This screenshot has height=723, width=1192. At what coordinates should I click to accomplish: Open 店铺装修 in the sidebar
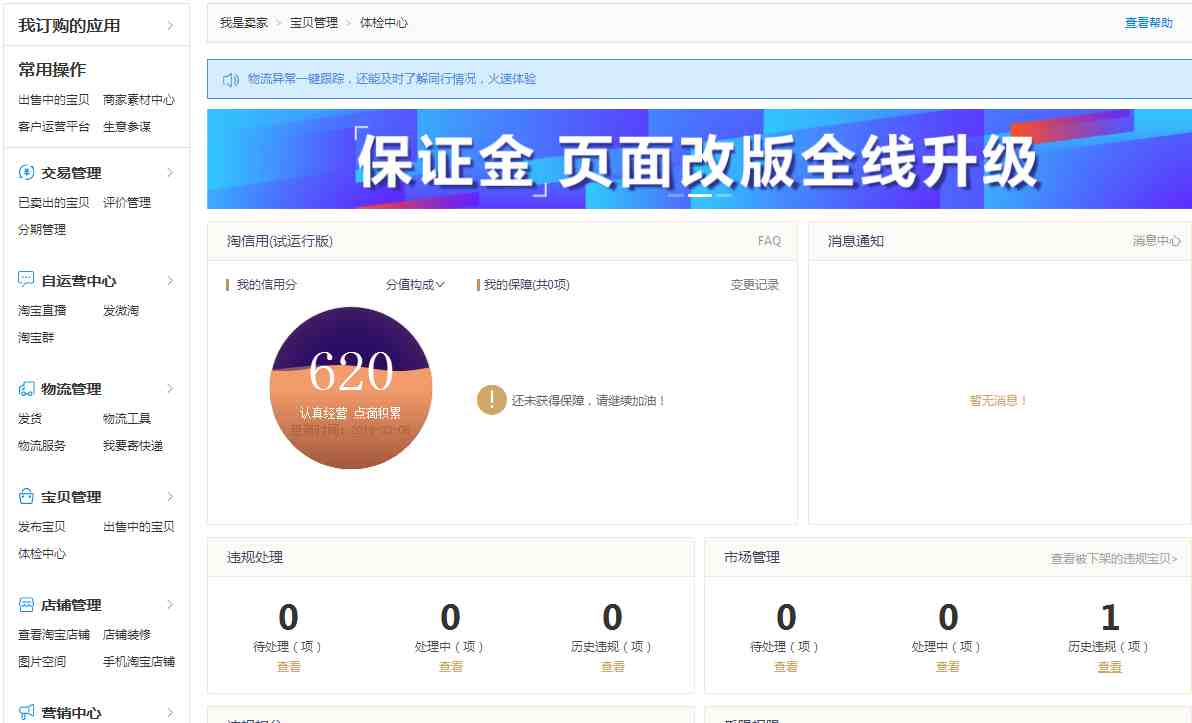click(127, 634)
